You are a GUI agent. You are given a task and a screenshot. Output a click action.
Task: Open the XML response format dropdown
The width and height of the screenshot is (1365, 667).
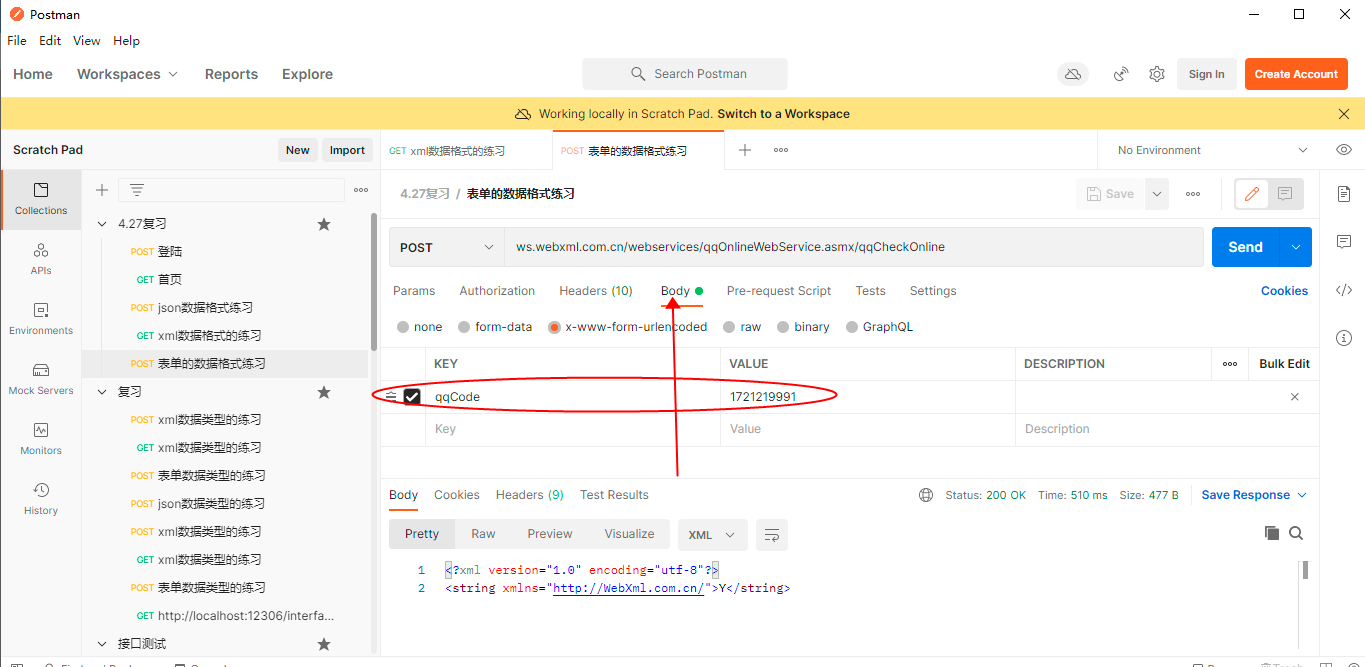(712, 534)
